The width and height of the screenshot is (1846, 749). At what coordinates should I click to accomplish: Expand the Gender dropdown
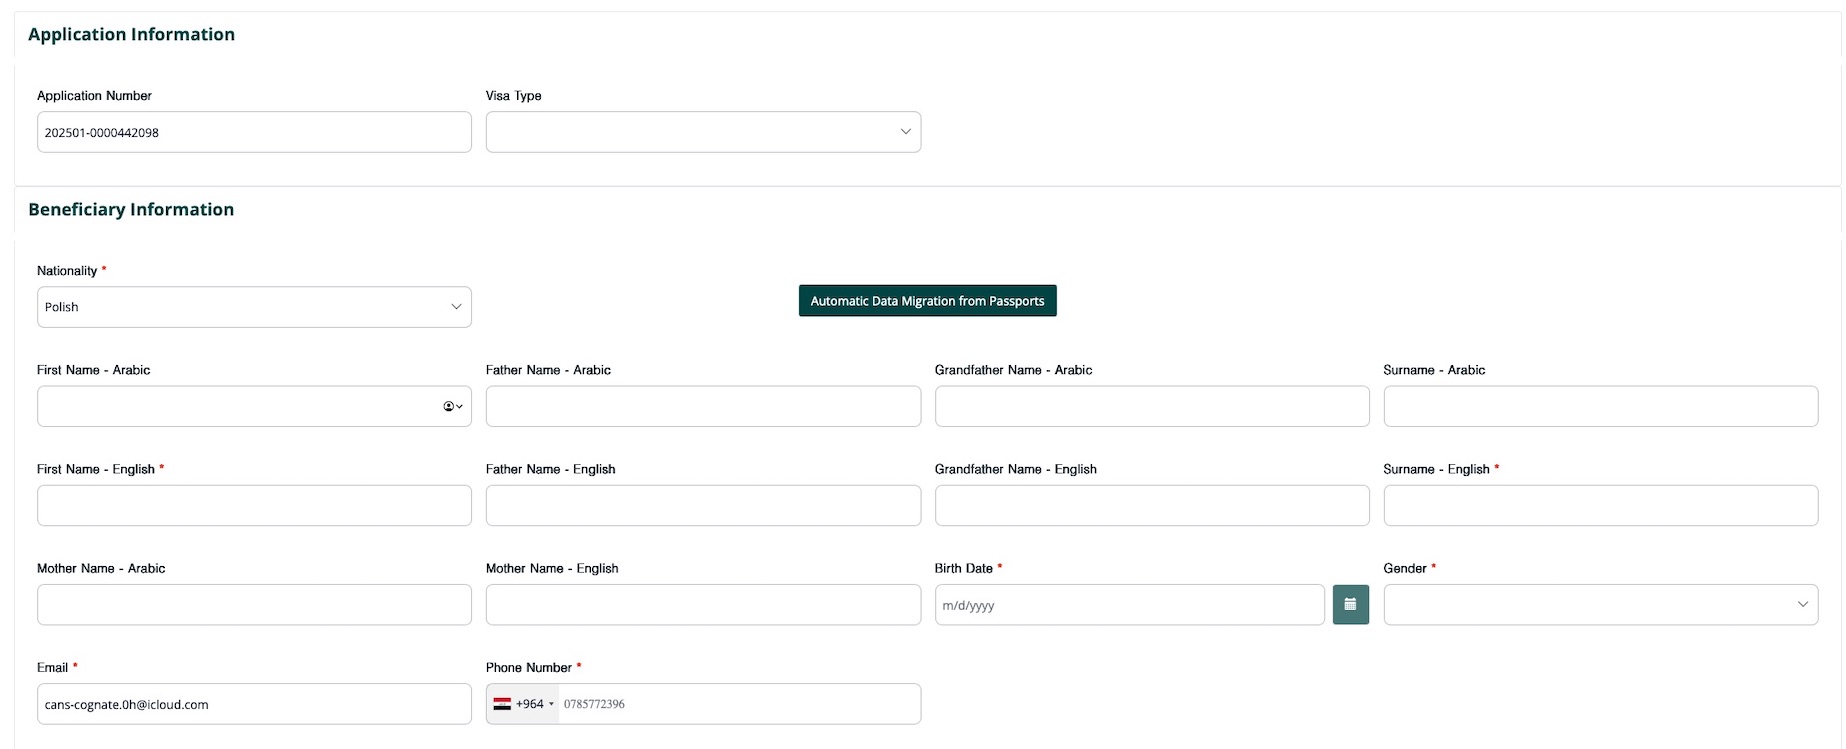[1600, 605]
